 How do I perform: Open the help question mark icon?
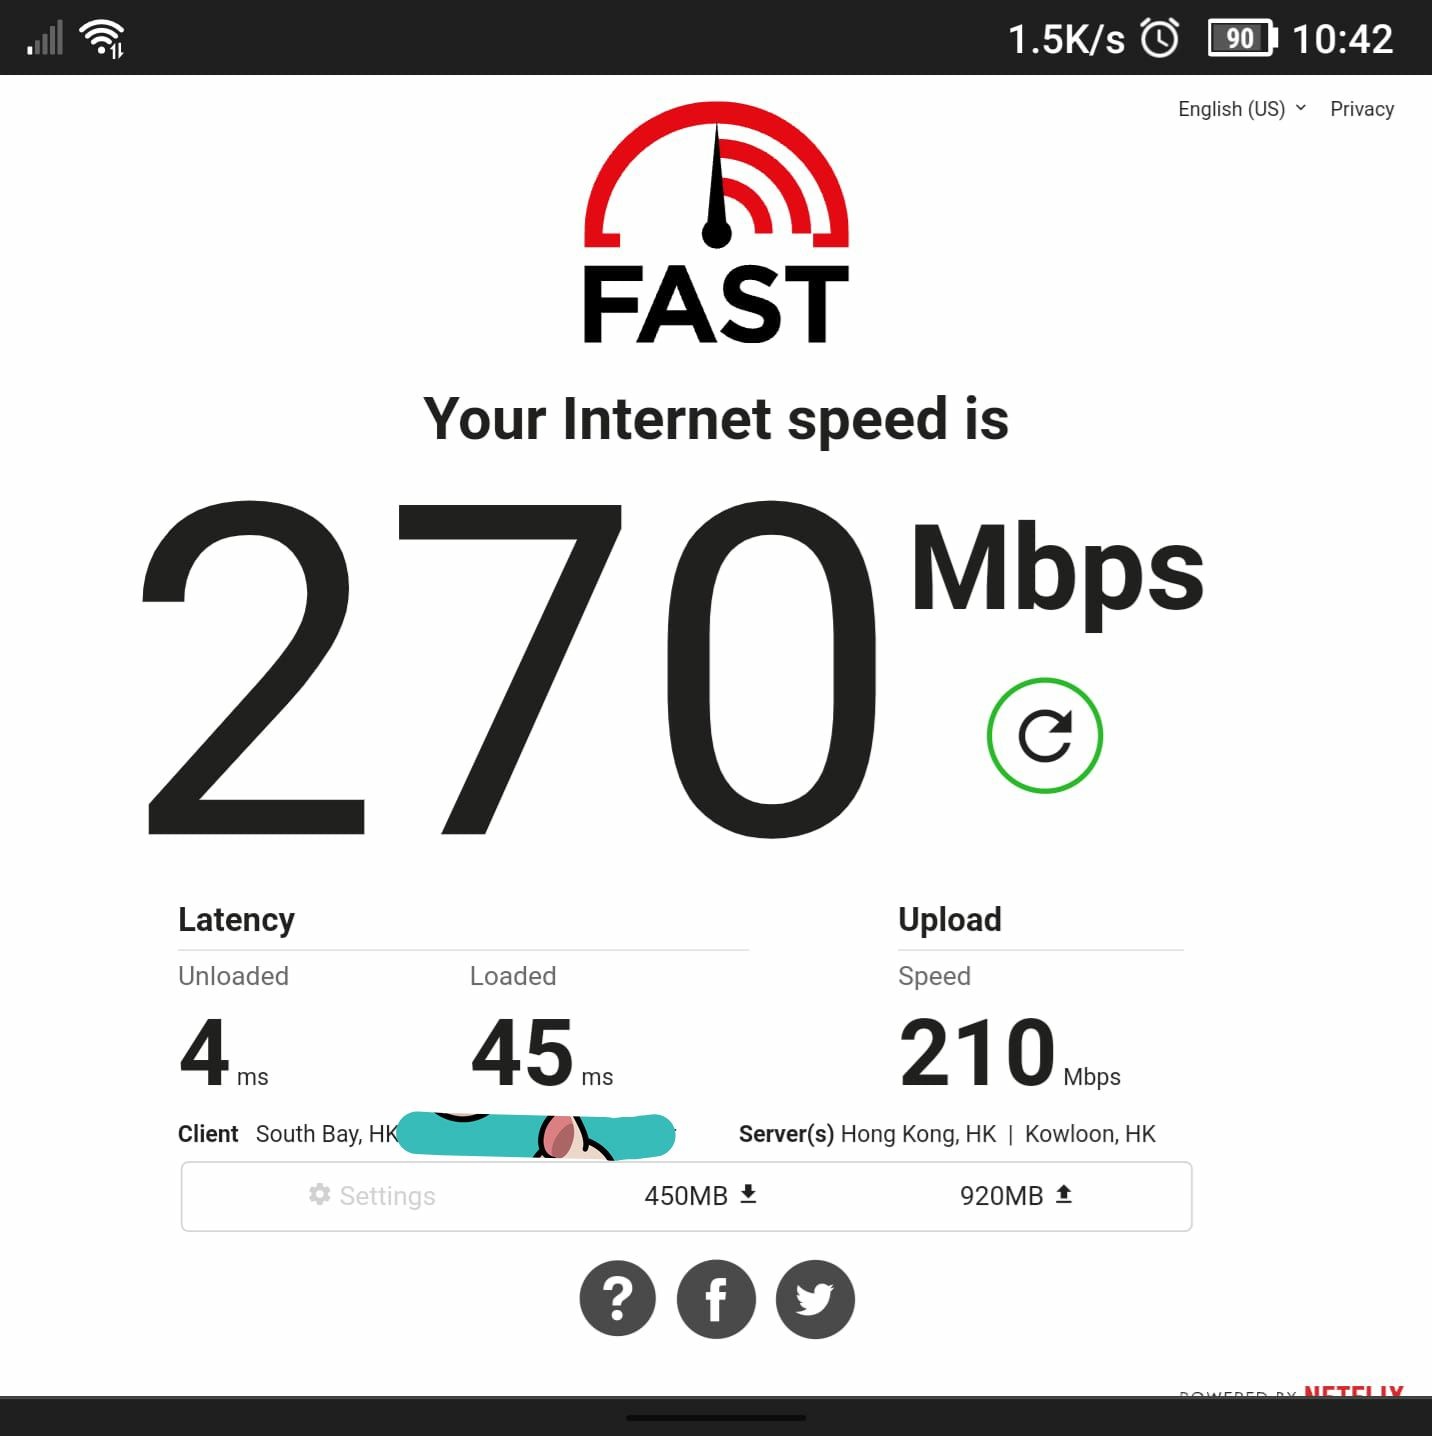pyautogui.click(x=618, y=1299)
